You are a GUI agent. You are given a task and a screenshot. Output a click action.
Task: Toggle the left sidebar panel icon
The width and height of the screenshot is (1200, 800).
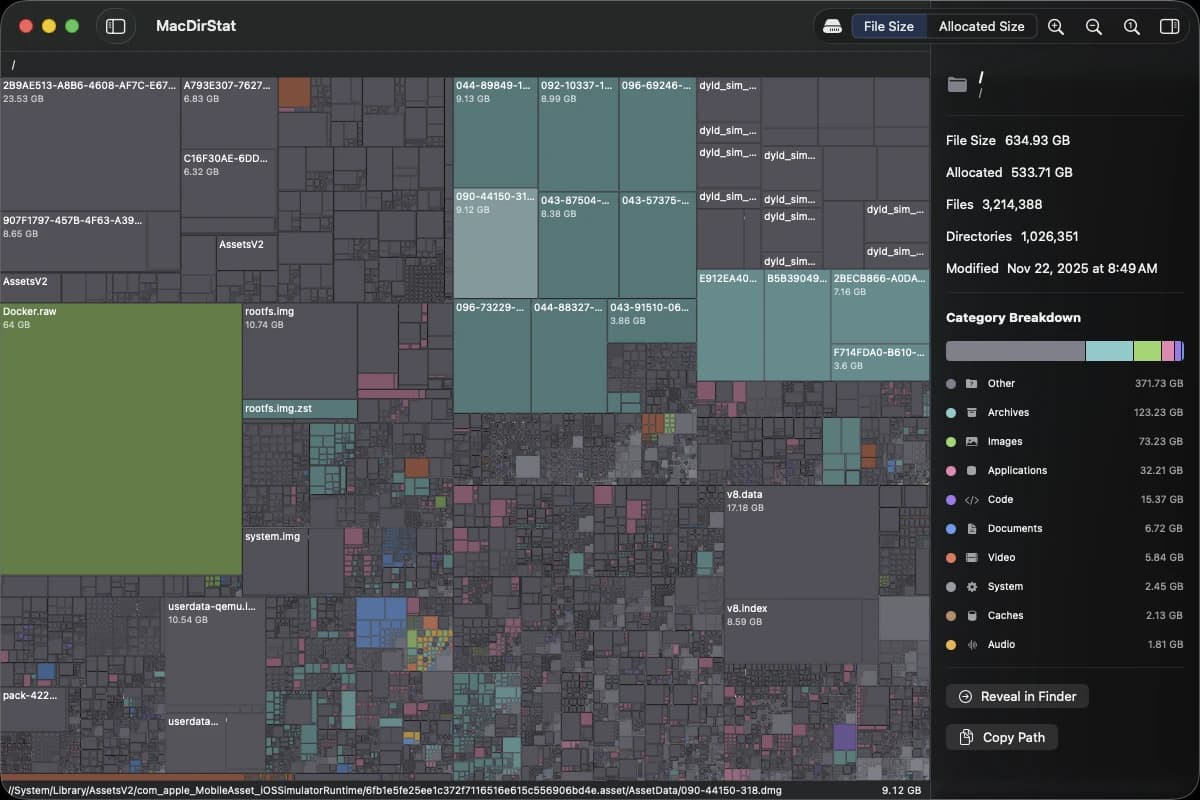(116, 27)
